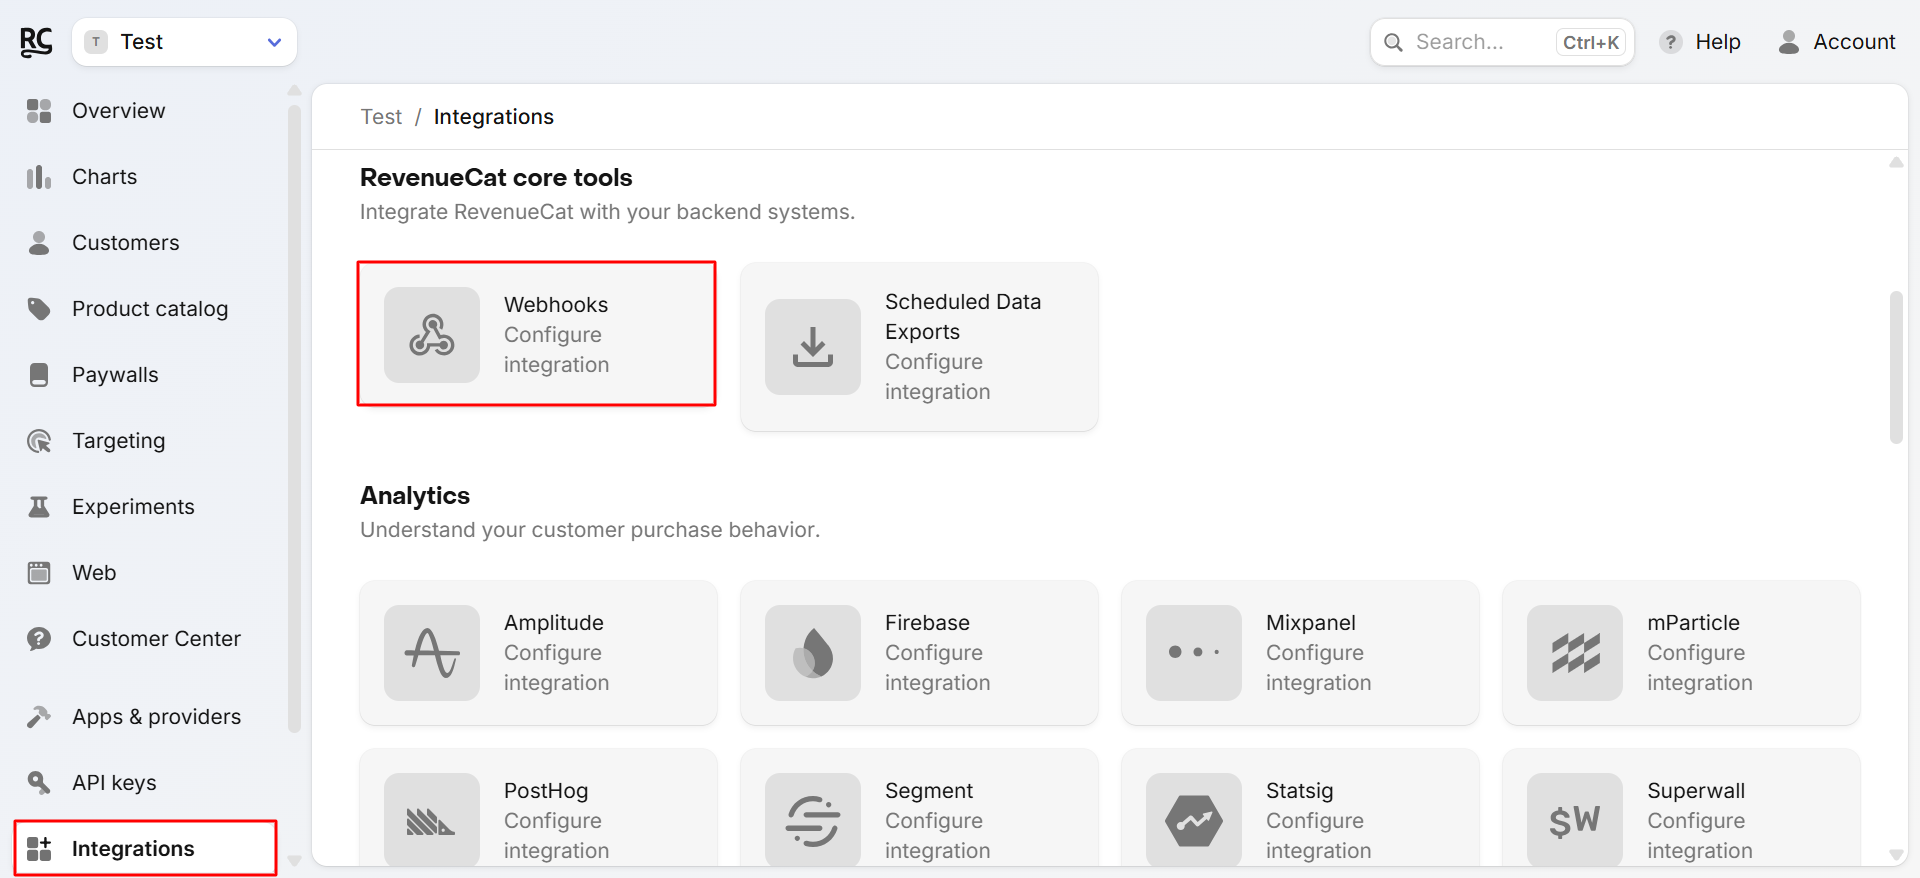This screenshot has height=878, width=1920.
Task: Open Apps & providers
Action: (156, 717)
